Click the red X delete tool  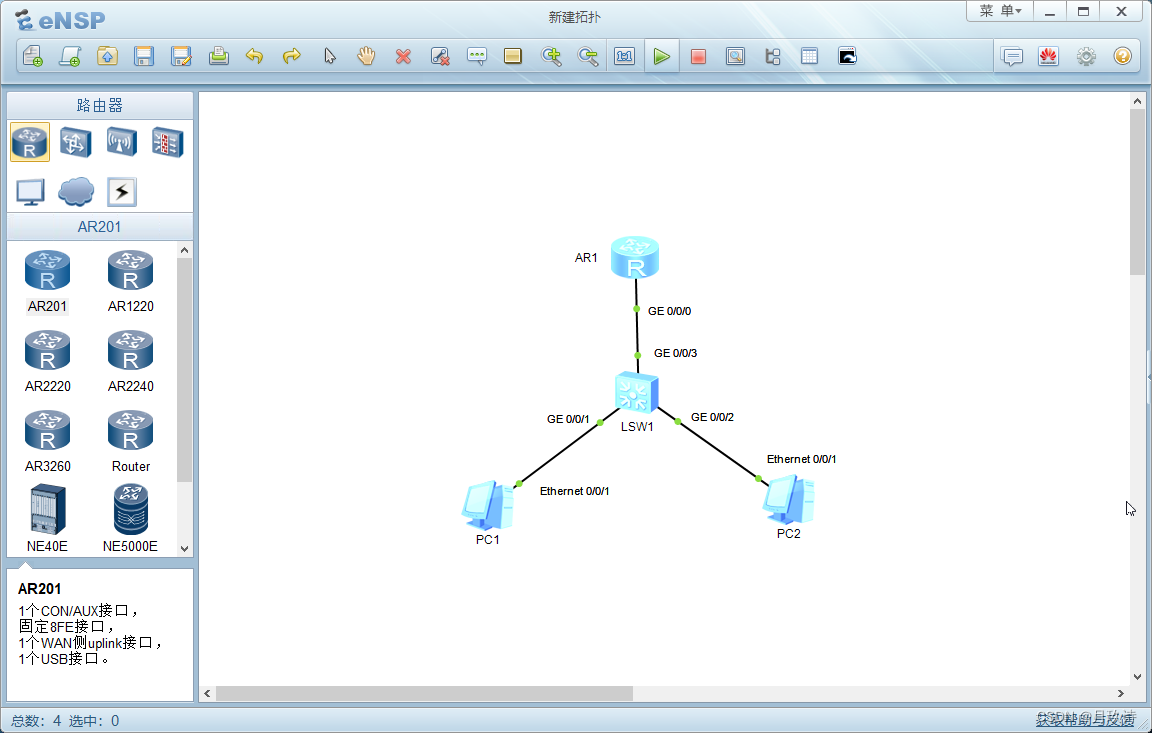pyautogui.click(x=403, y=57)
